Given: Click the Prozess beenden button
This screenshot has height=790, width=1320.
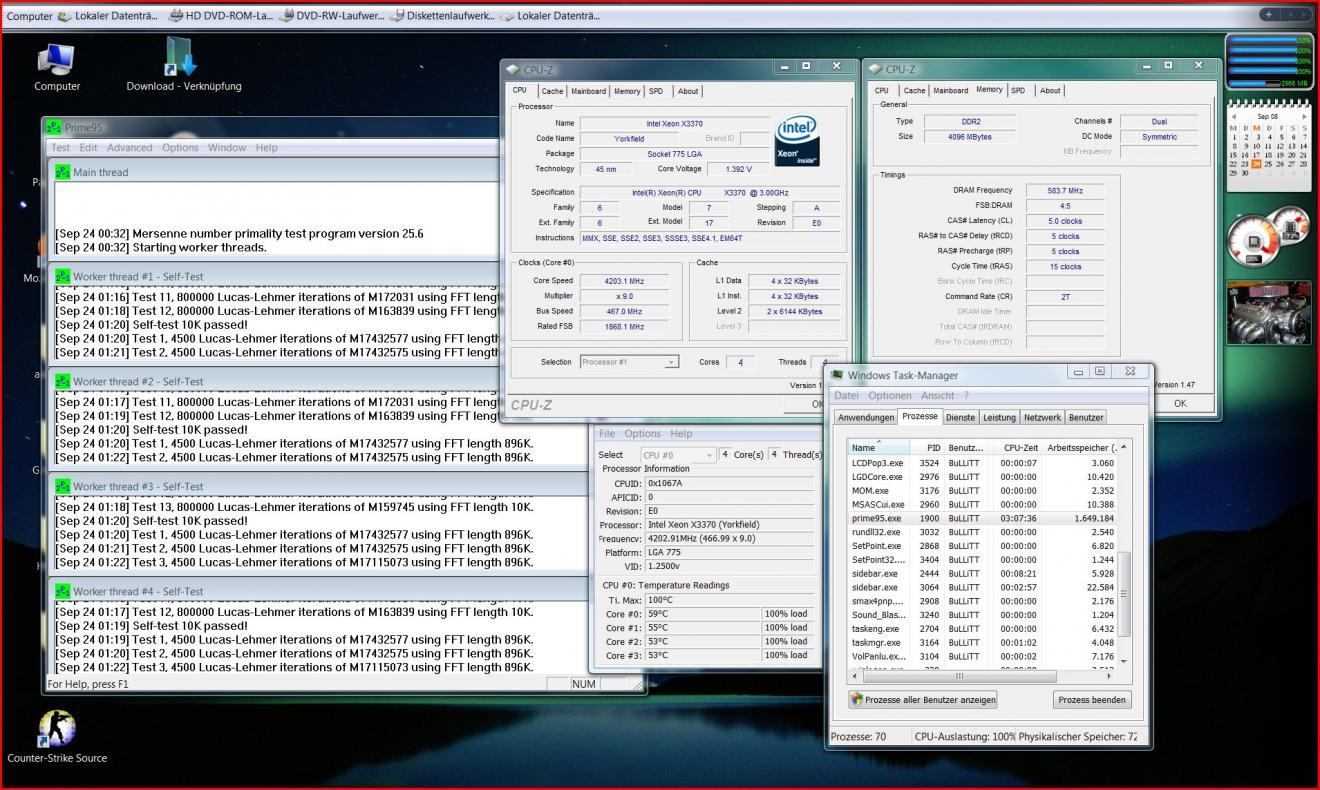Looking at the screenshot, I should (x=1093, y=700).
